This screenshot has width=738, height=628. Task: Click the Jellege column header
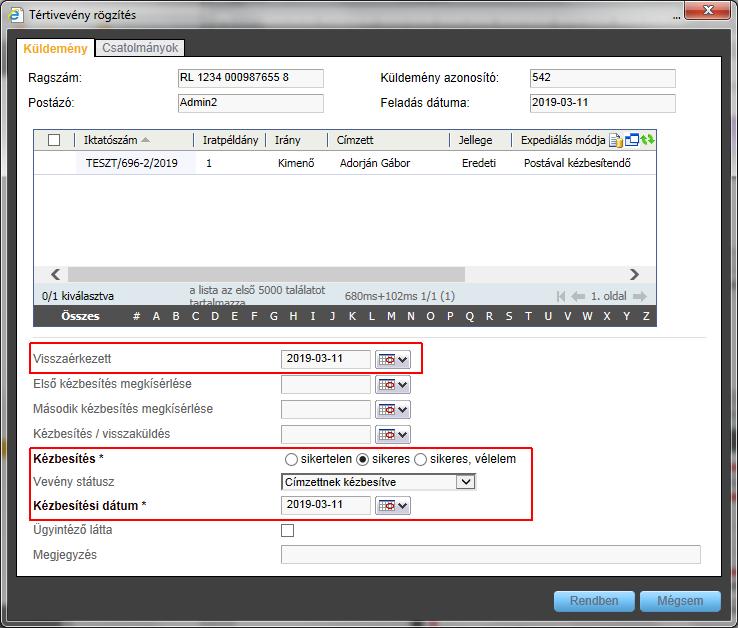point(475,140)
